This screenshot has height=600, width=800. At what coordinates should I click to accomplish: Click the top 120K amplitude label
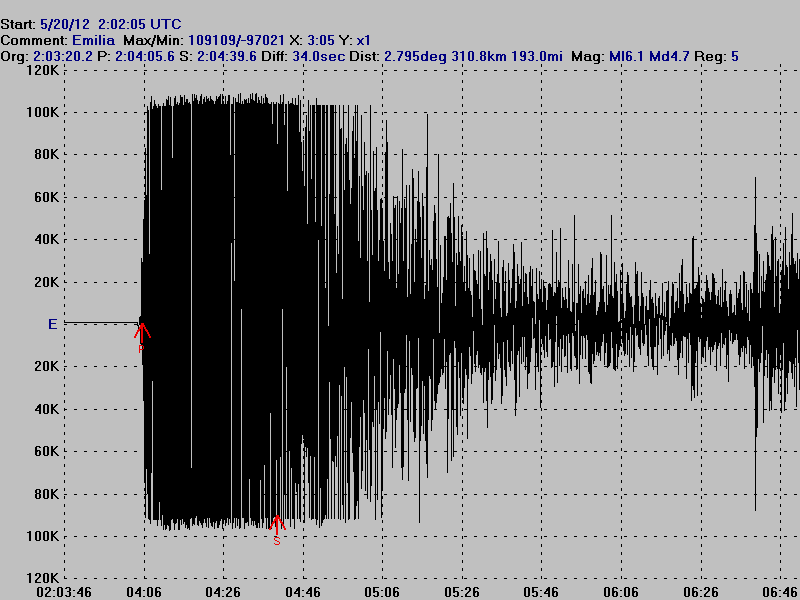(x=42, y=70)
